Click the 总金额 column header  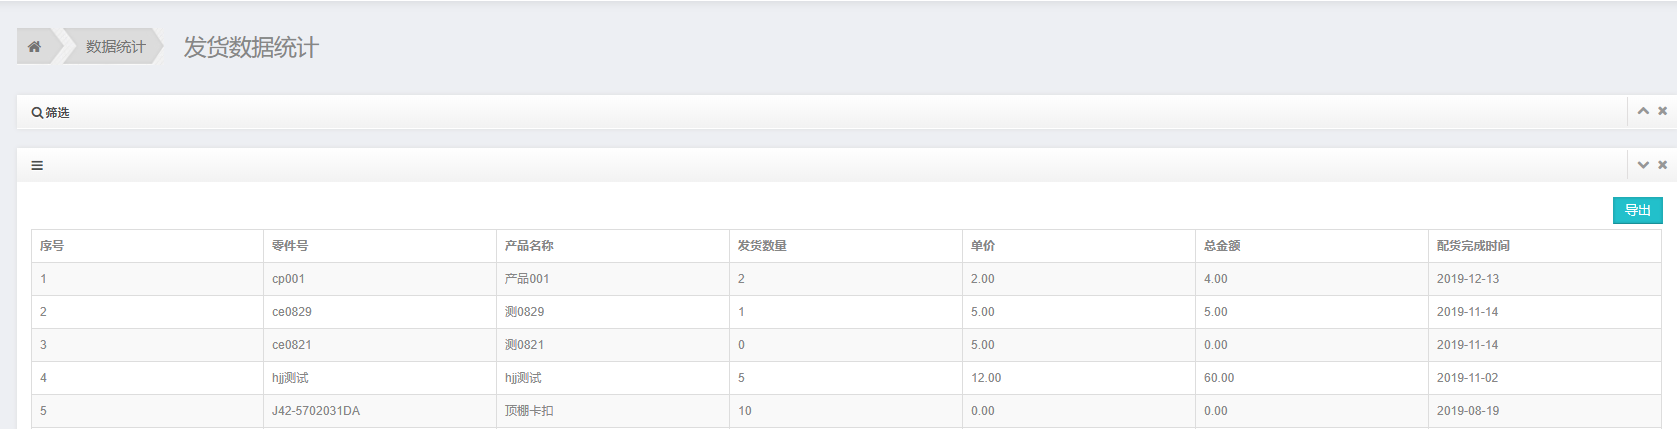click(x=1222, y=246)
